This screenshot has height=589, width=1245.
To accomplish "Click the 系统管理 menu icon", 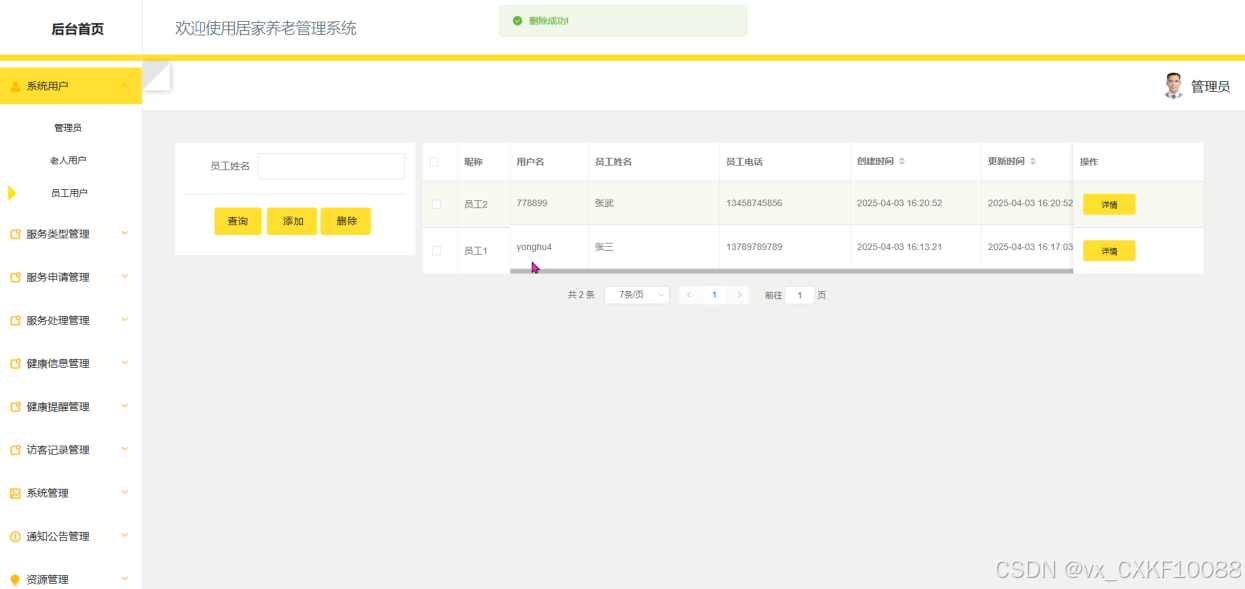I will (x=15, y=493).
